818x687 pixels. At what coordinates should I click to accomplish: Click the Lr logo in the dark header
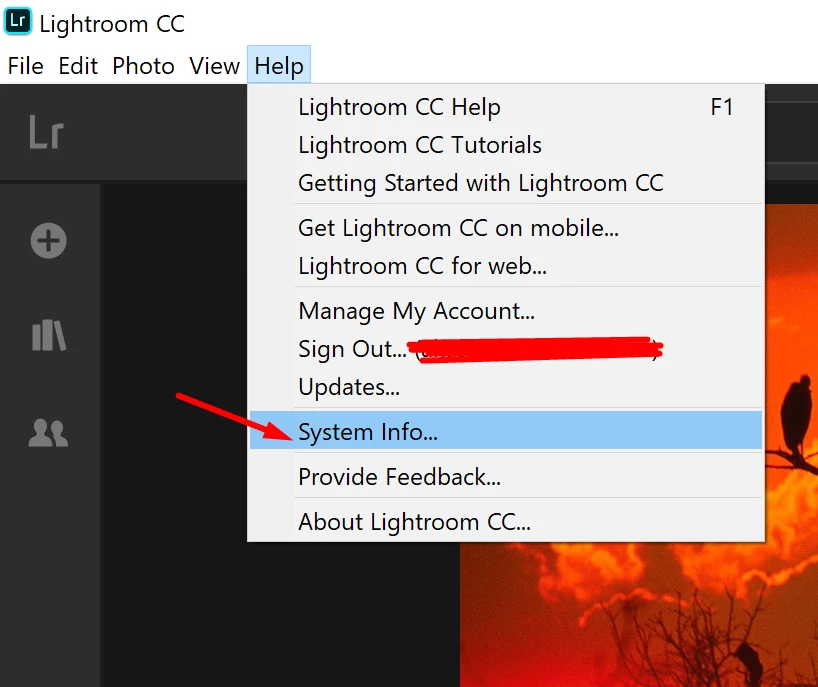click(46, 132)
